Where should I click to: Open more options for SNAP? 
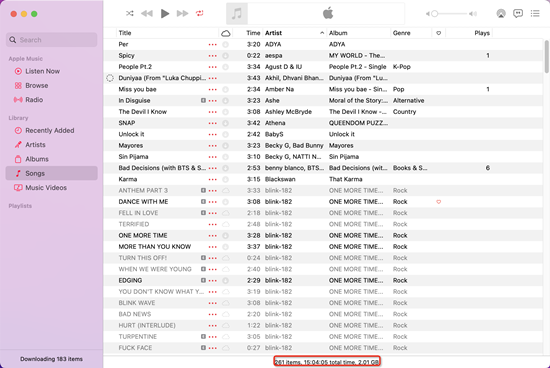[x=213, y=123]
